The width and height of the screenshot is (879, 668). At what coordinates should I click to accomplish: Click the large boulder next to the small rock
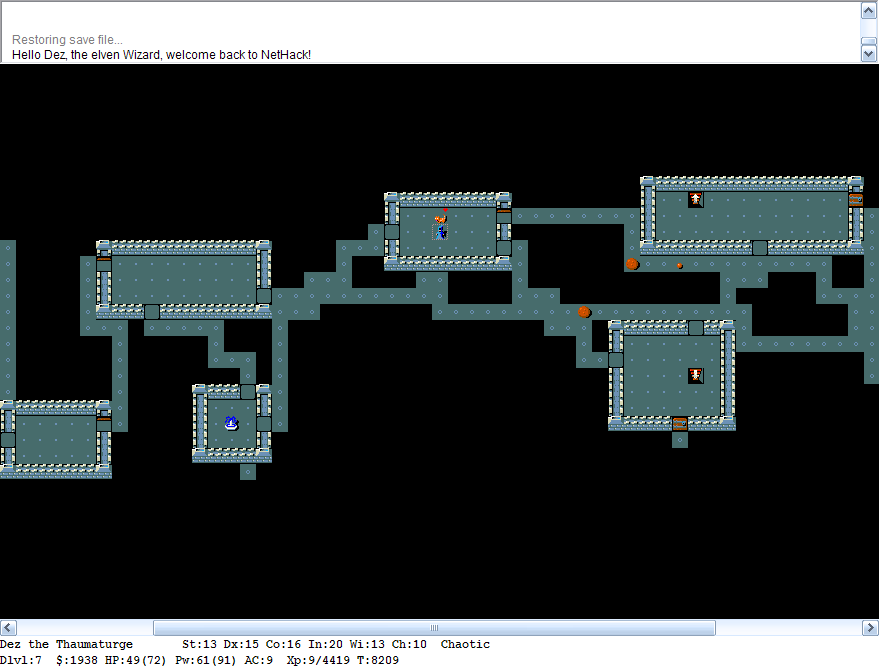pos(632,264)
